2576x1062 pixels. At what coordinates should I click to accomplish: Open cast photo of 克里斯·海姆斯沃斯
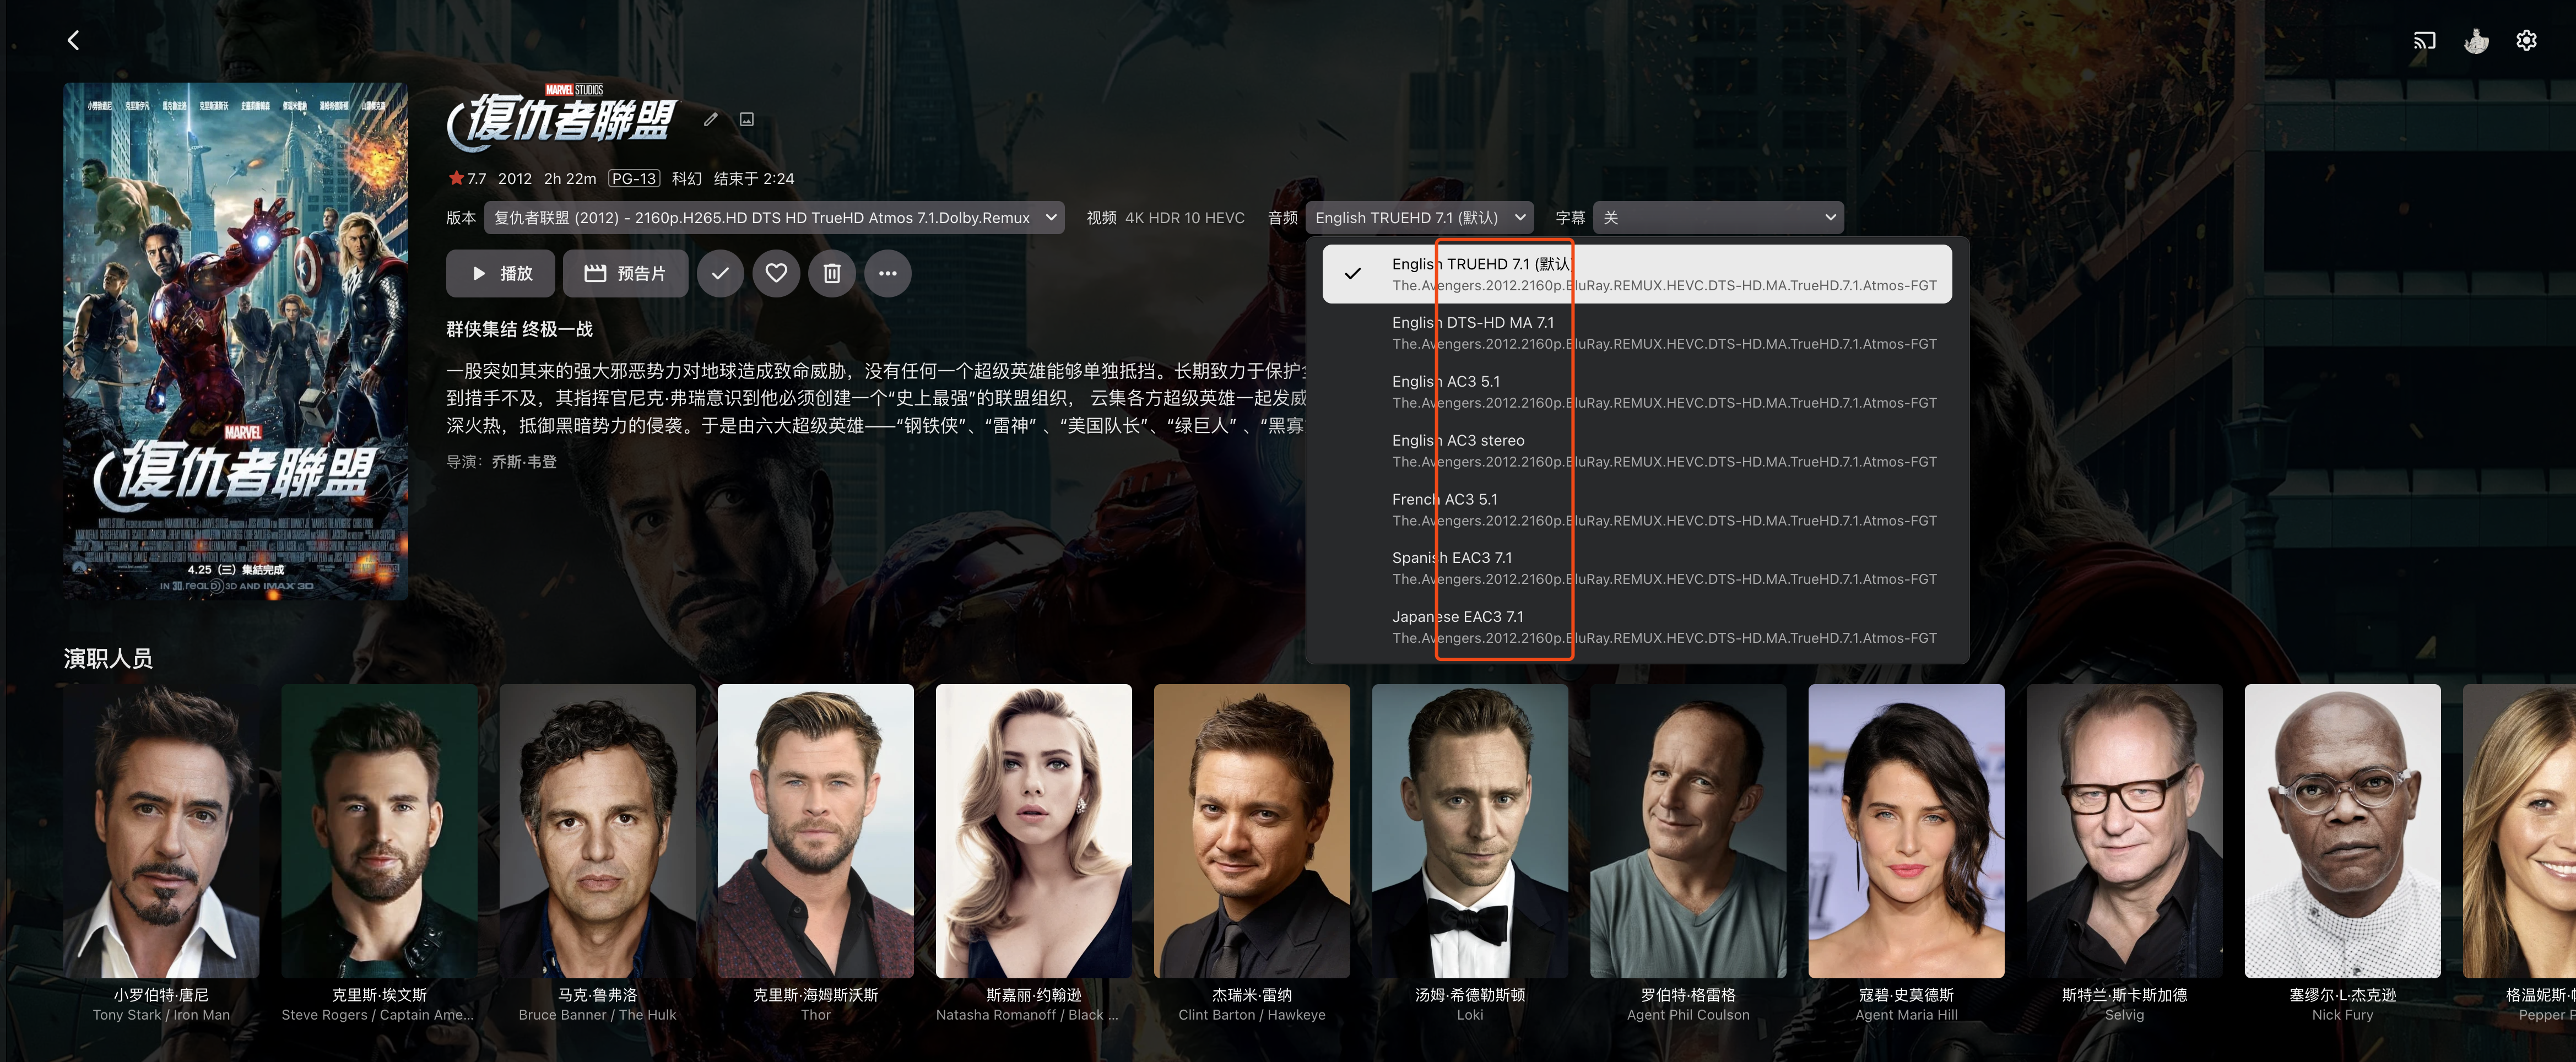click(815, 831)
